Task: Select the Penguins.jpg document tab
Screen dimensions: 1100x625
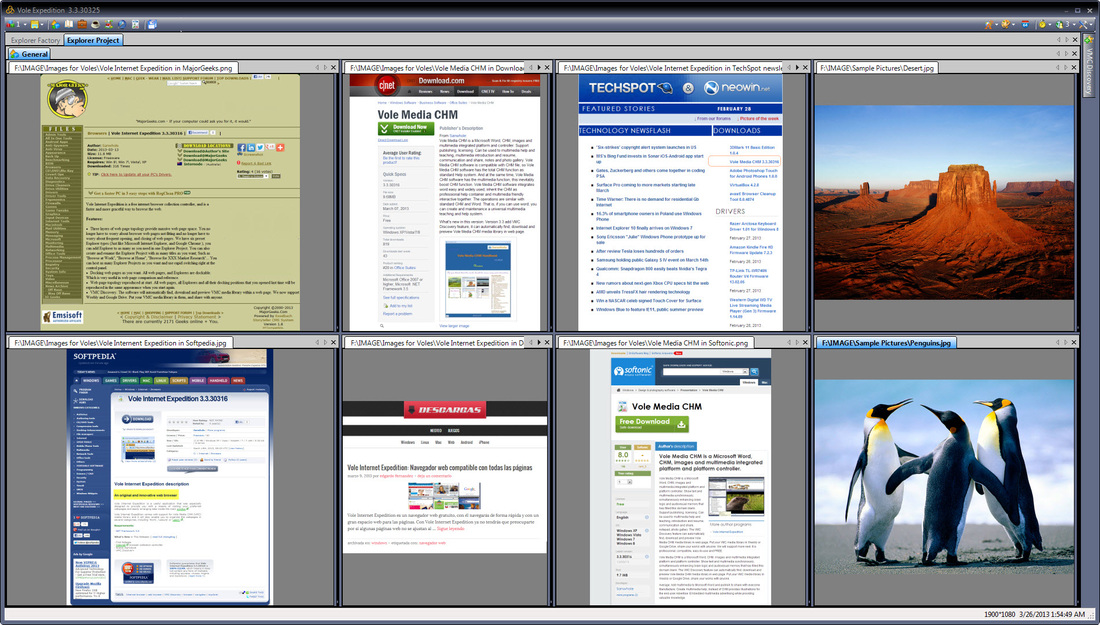Action: pyautogui.click(x=887, y=343)
